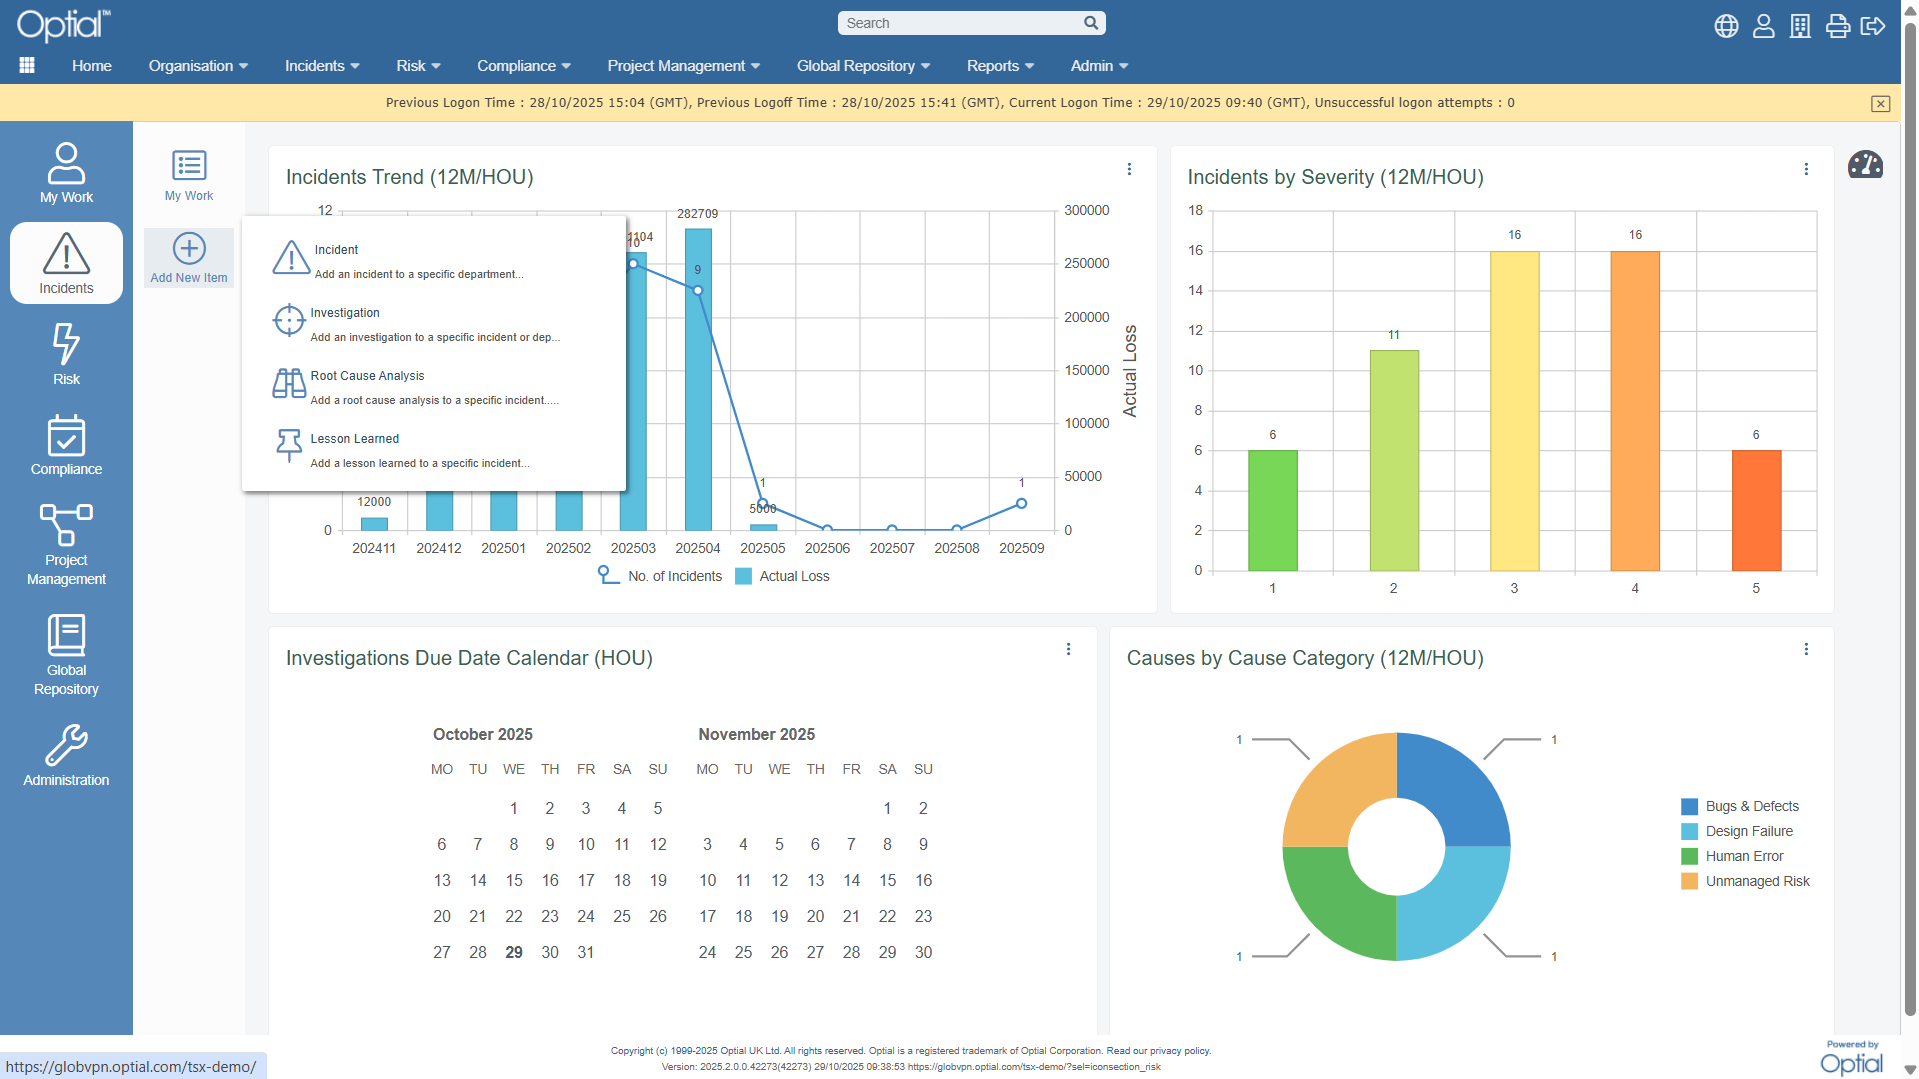Open the Risk module from the sidebar
Screen dimensions: 1919x1079
tap(65, 352)
